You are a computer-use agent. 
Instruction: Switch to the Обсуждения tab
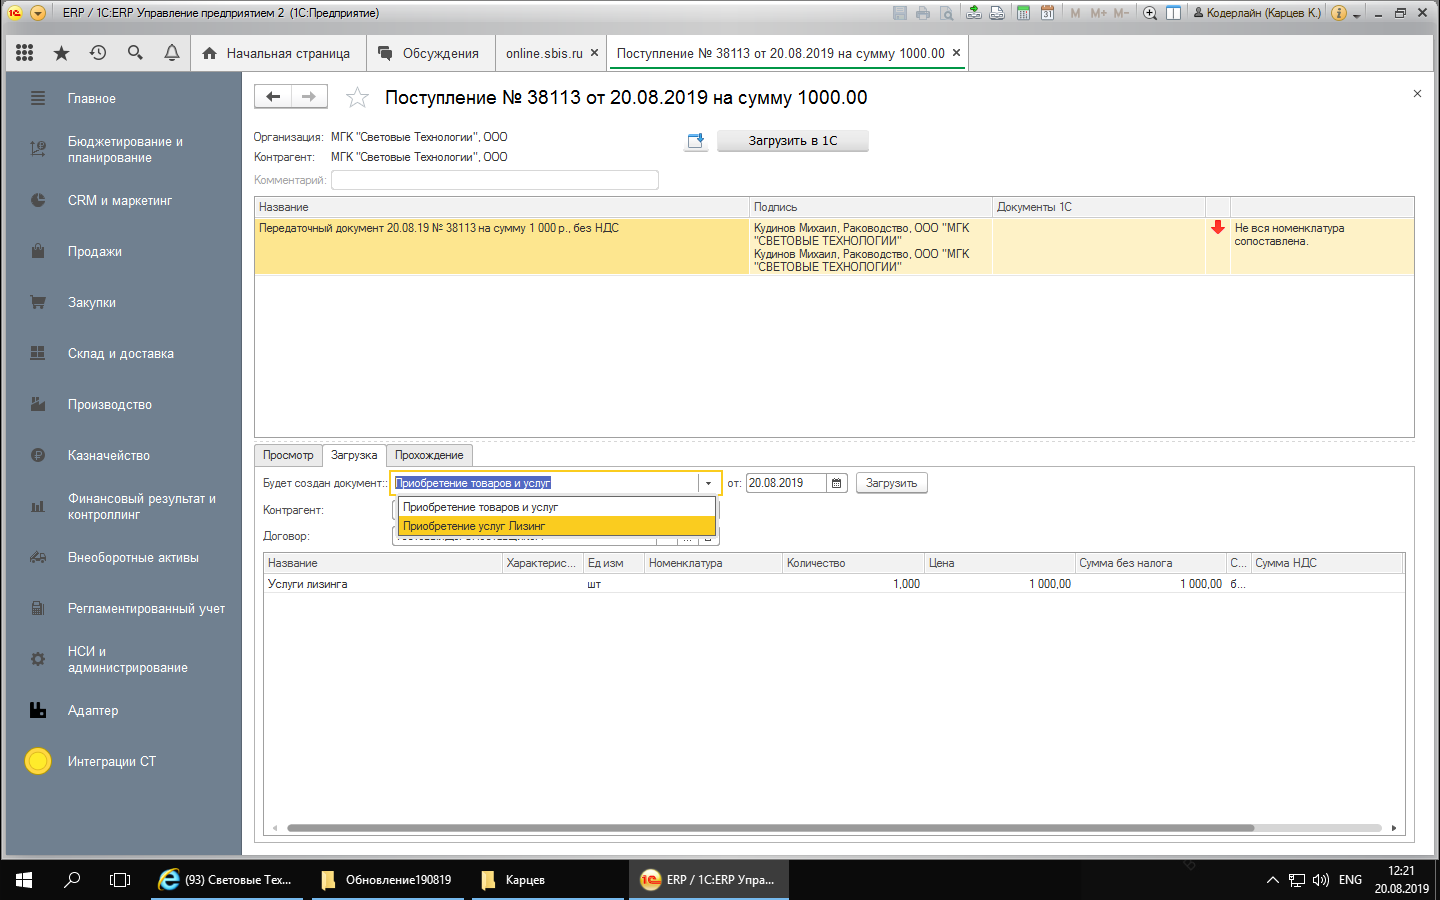click(x=430, y=53)
